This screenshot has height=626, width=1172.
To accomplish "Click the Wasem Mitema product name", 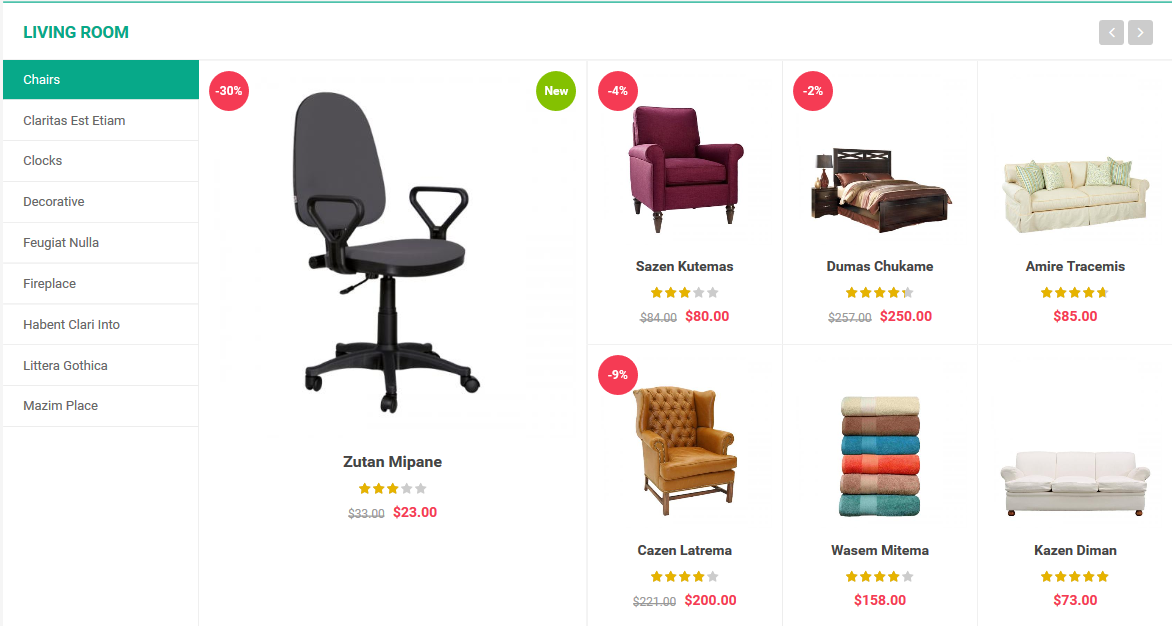I will (880, 550).
